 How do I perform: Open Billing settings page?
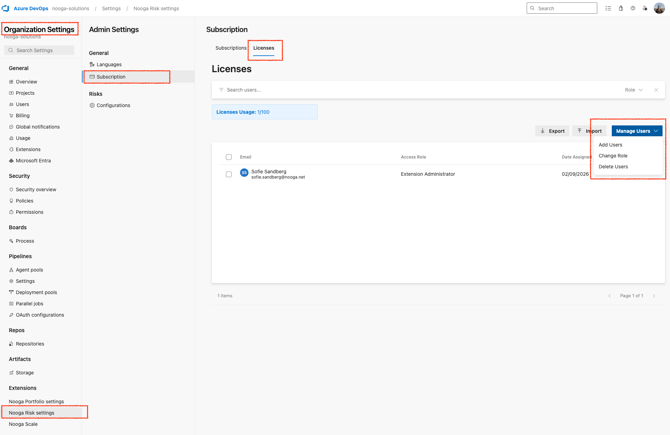[x=23, y=115]
